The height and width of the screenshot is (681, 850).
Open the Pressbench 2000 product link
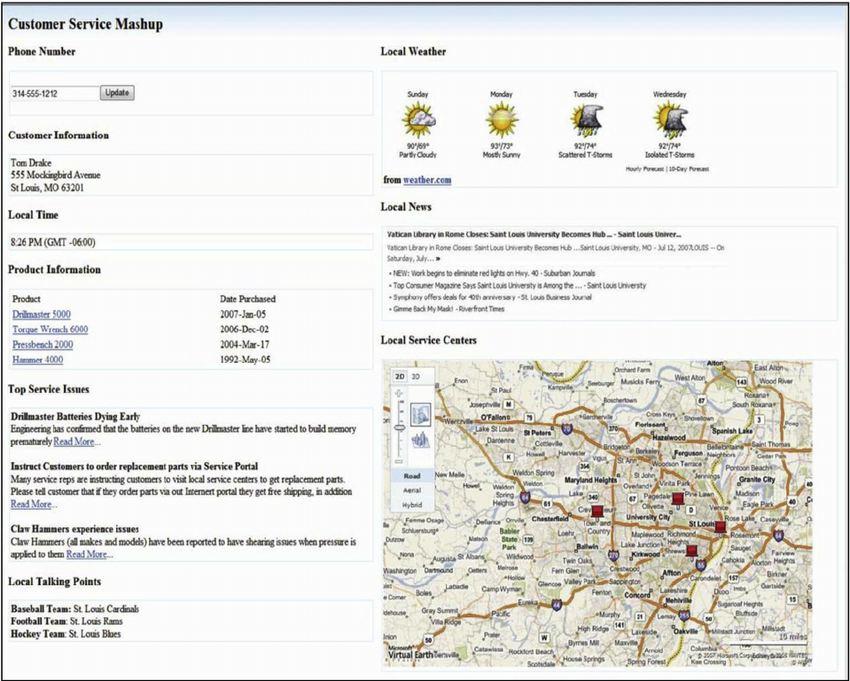click(43, 345)
